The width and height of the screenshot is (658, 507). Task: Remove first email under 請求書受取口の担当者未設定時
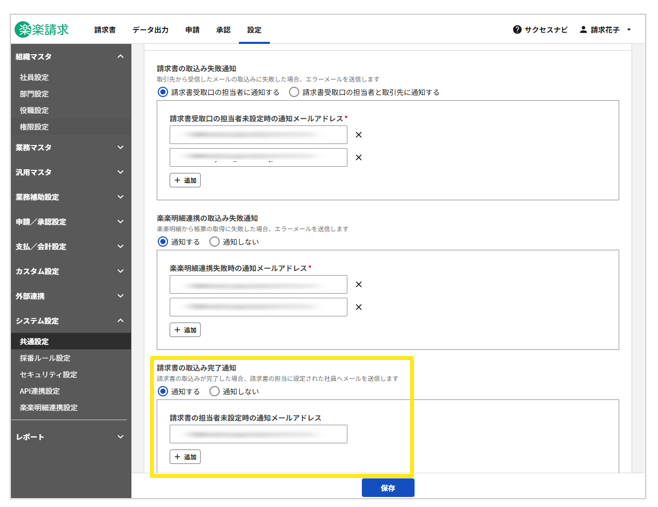358,135
